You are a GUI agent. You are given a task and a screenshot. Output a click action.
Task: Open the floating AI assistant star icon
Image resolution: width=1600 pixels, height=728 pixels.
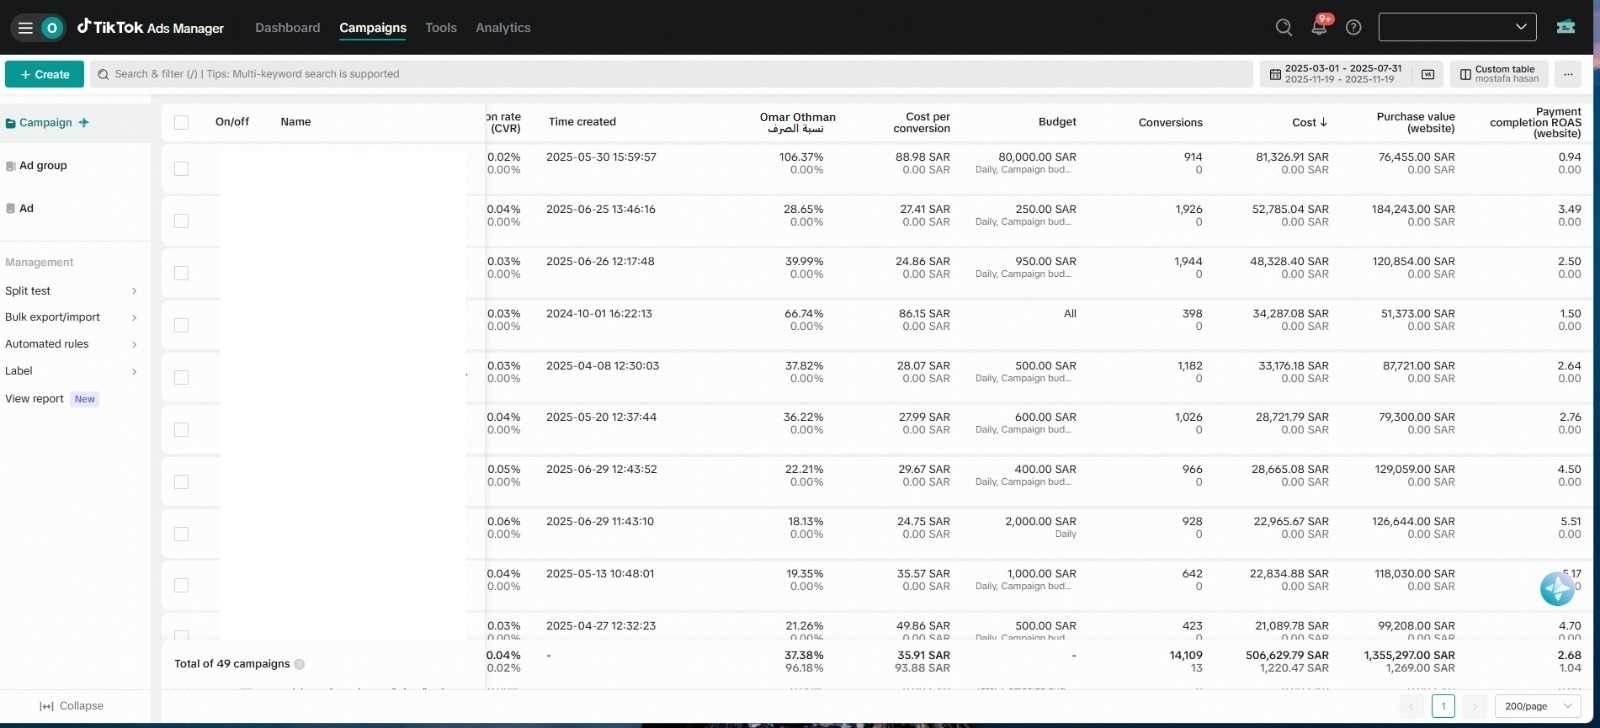click(1557, 589)
